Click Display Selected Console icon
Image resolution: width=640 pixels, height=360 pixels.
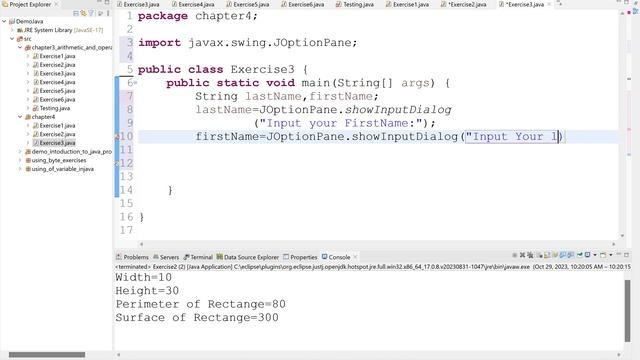click(x=587, y=255)
